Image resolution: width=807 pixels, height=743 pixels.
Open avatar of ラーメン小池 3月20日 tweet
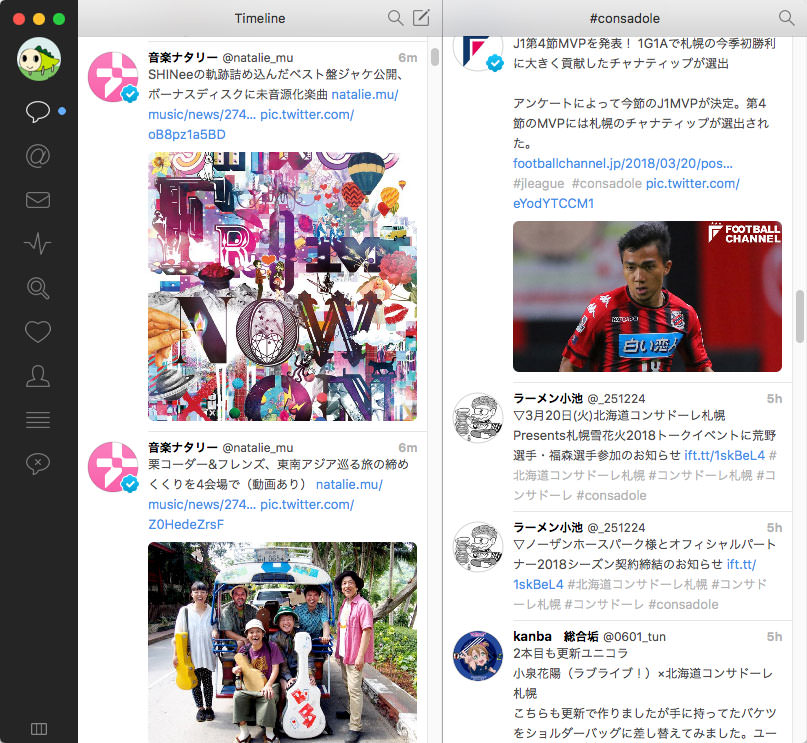click(478, 418)
